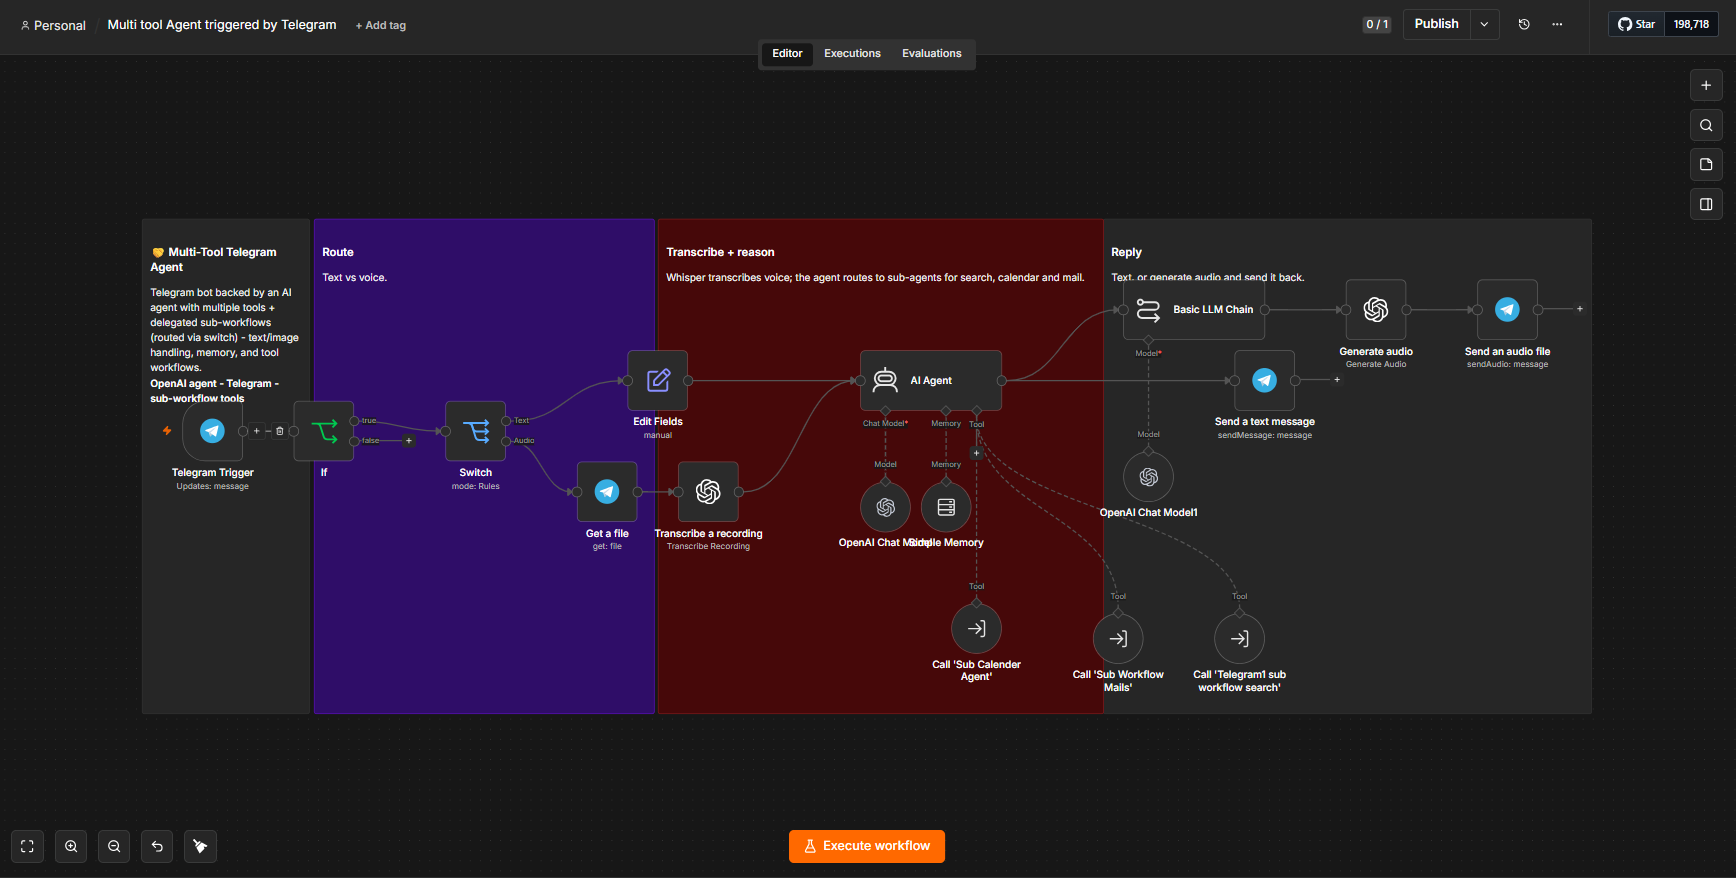Add a sticky note from the right sidebar

1706,165
